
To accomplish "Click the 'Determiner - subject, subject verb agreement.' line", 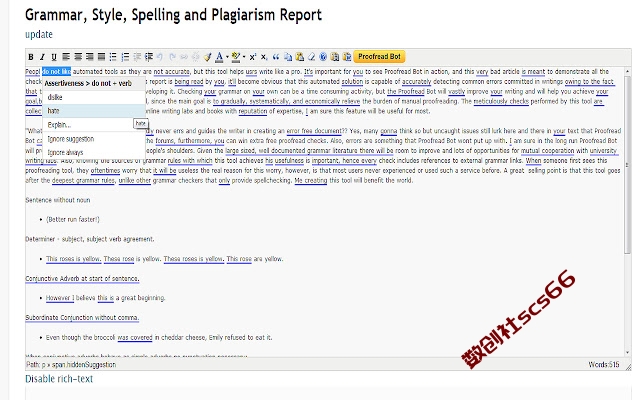I will click(x=90, y=239).
